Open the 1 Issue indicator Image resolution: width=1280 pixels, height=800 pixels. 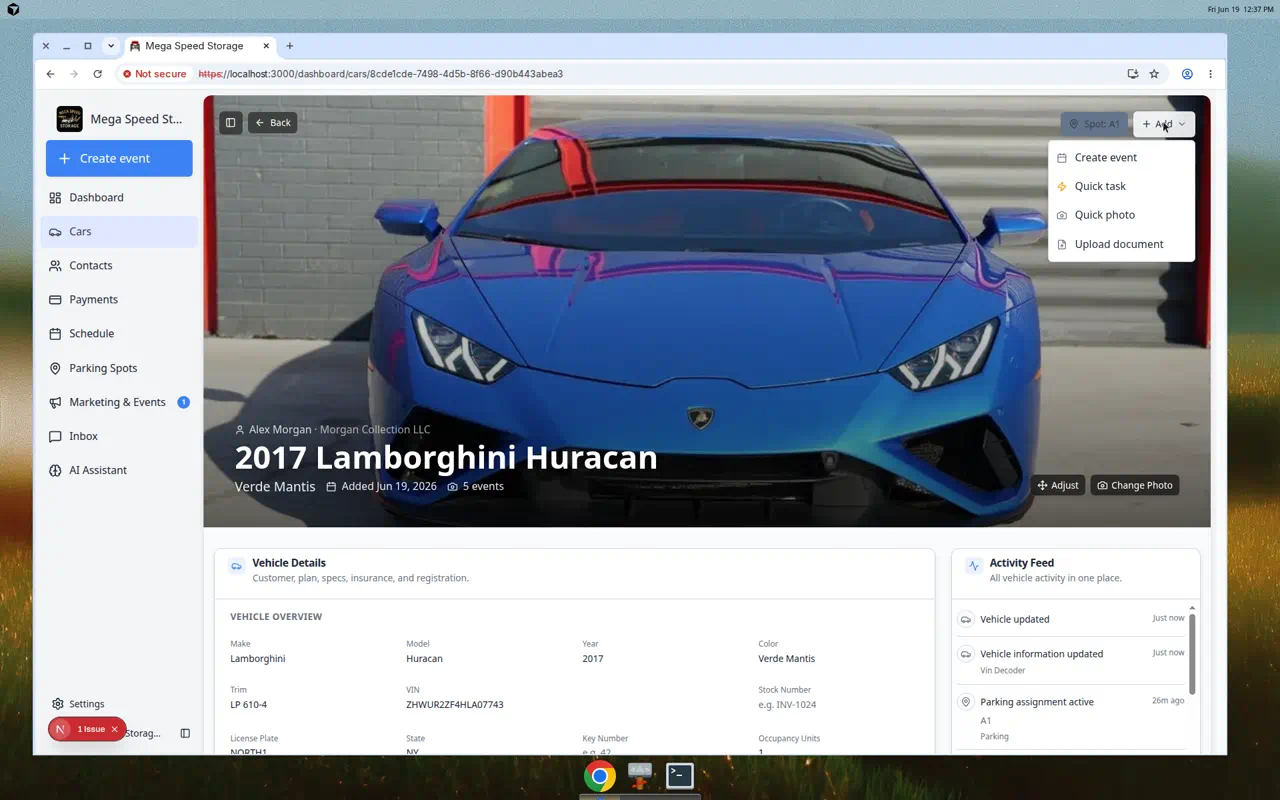[87, 729]
